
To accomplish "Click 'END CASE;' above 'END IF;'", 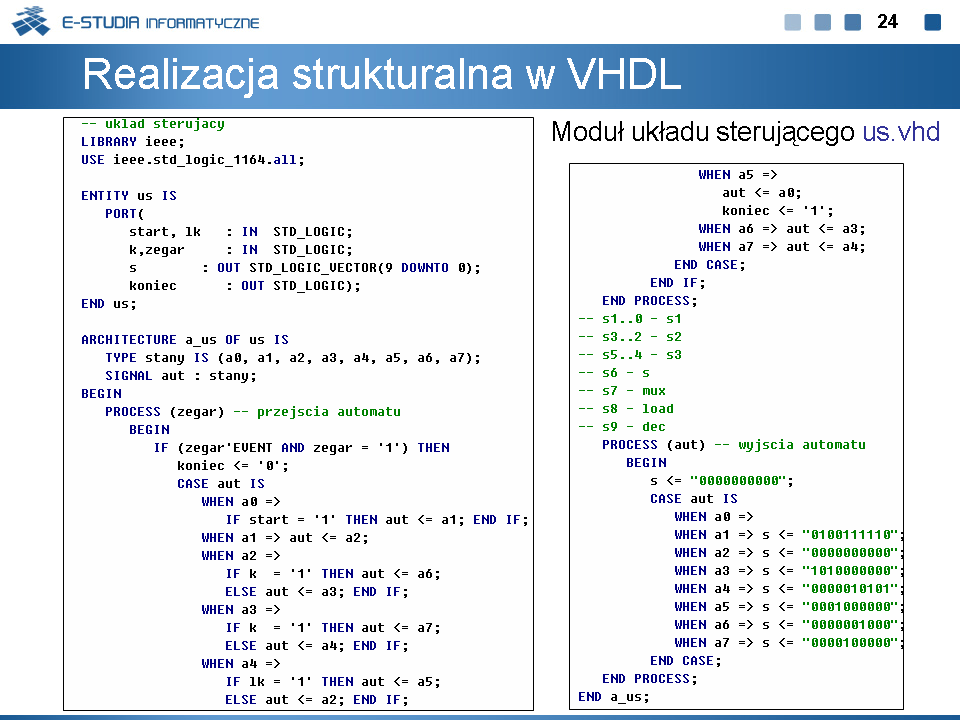I will pos(710,264).
